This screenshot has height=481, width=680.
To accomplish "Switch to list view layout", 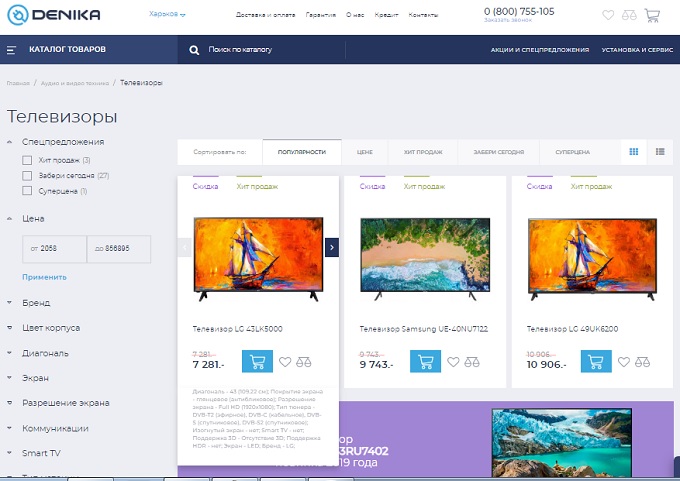I will pos(660,151).
